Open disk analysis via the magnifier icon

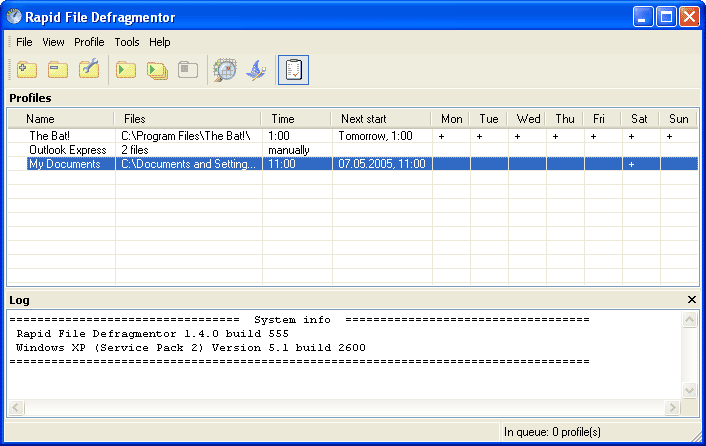[225, 70]
